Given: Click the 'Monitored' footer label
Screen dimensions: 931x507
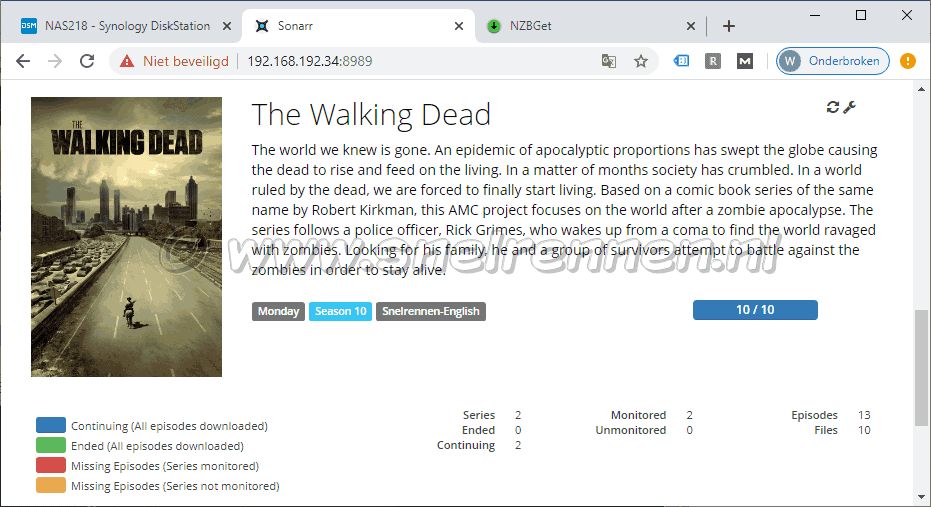Looking at the screenshot, I should pos(638,415).
